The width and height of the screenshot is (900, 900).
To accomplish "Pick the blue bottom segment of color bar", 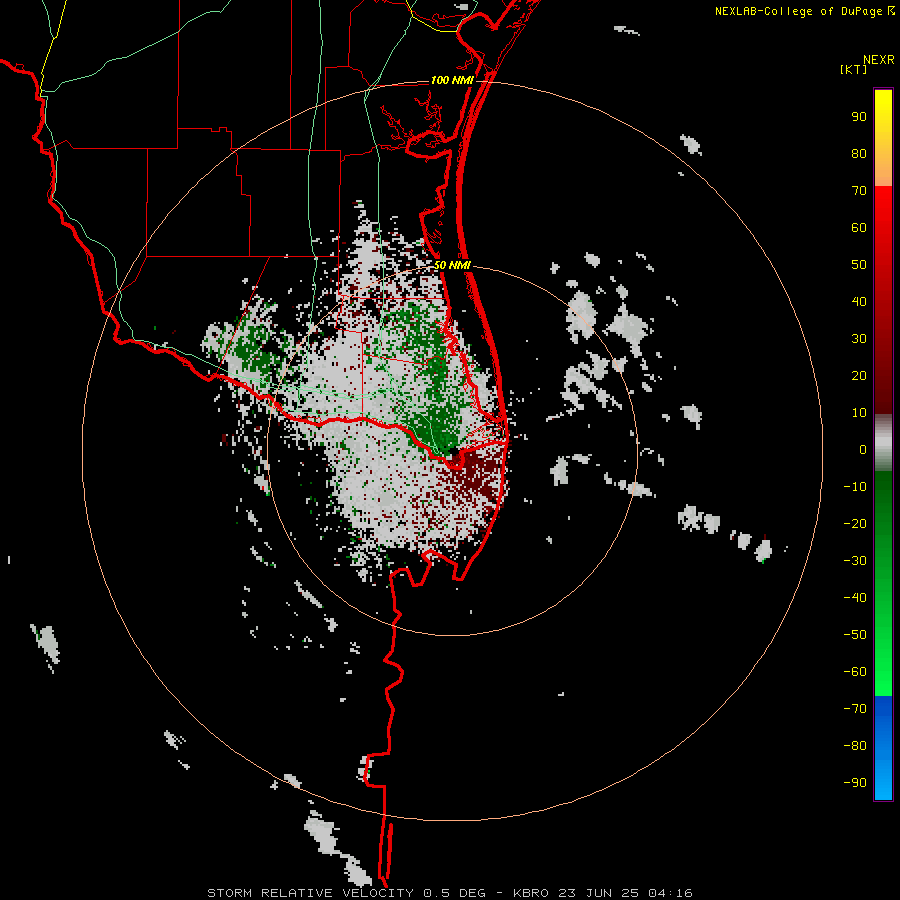I will pos(883,748).
